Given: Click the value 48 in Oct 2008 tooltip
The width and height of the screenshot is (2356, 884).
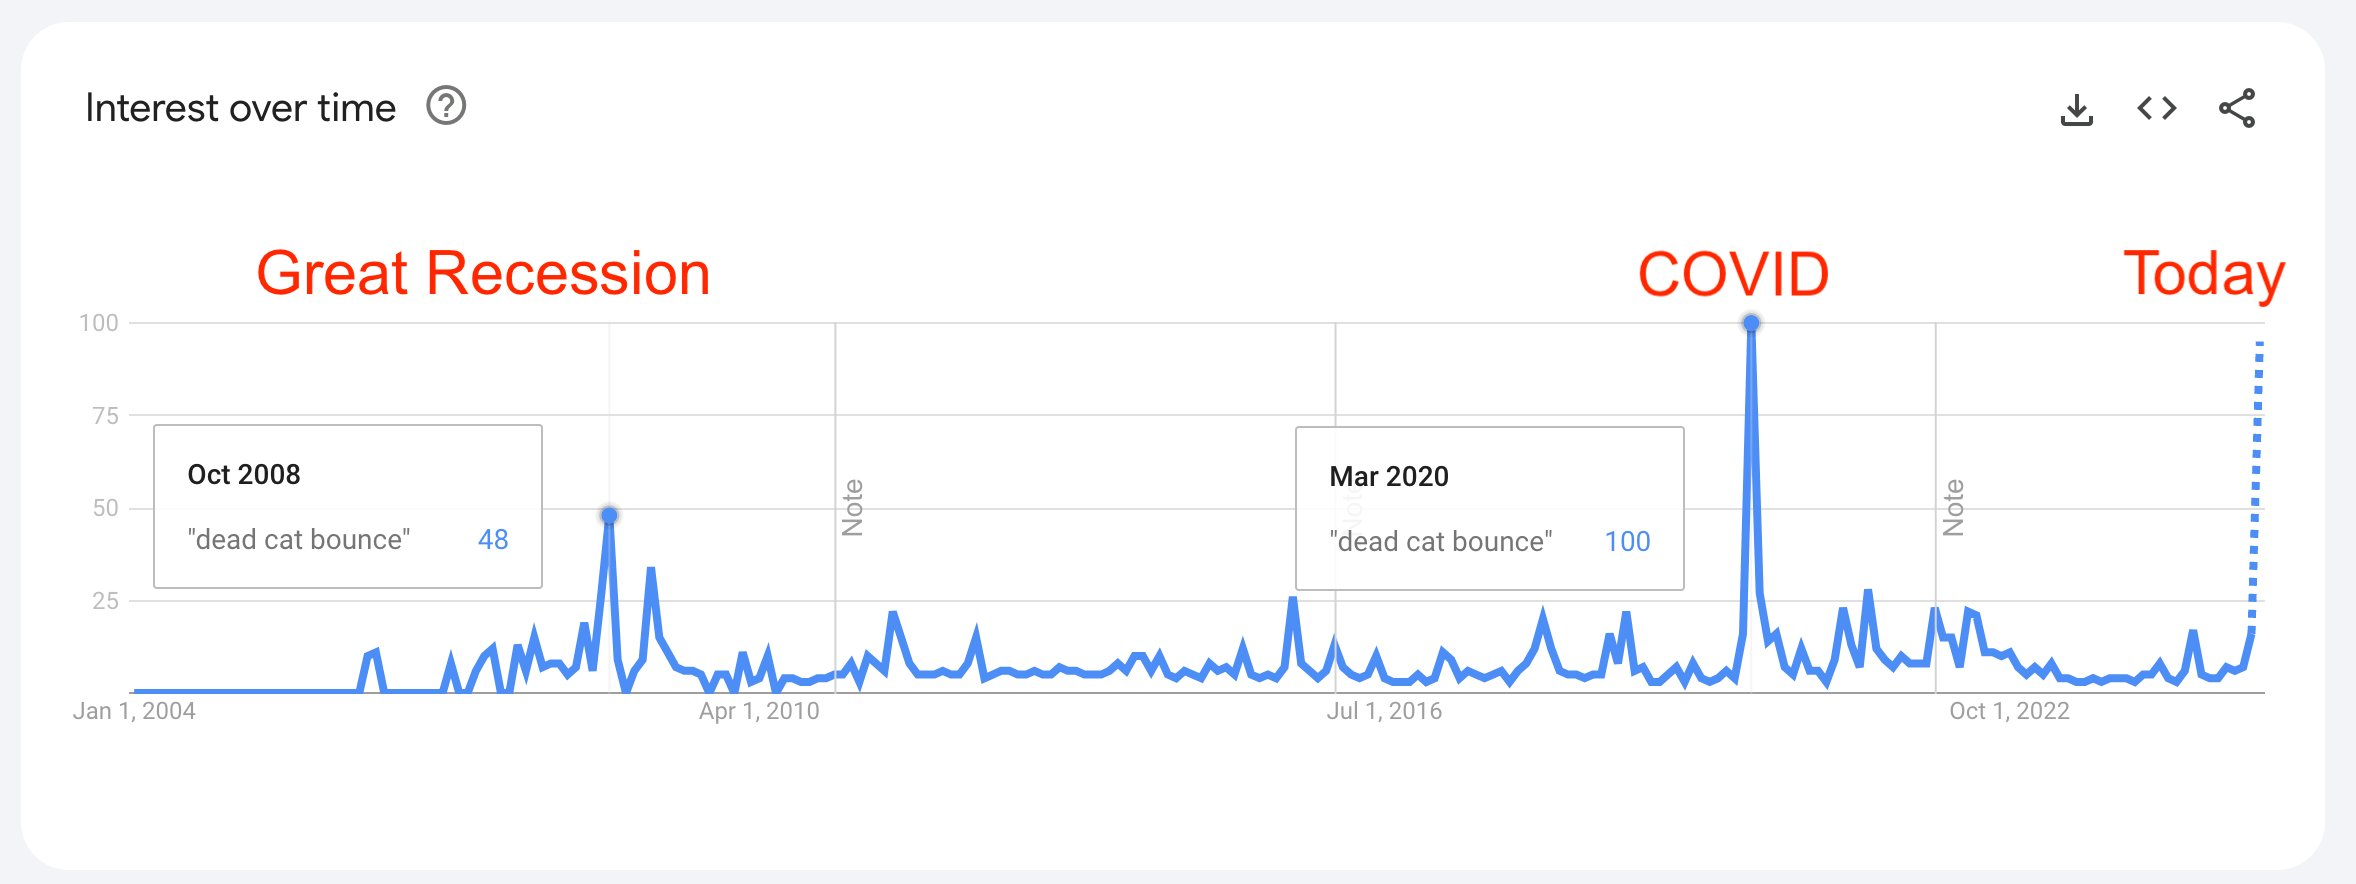Looking at the screenshot, I should [x=493, y=540].
